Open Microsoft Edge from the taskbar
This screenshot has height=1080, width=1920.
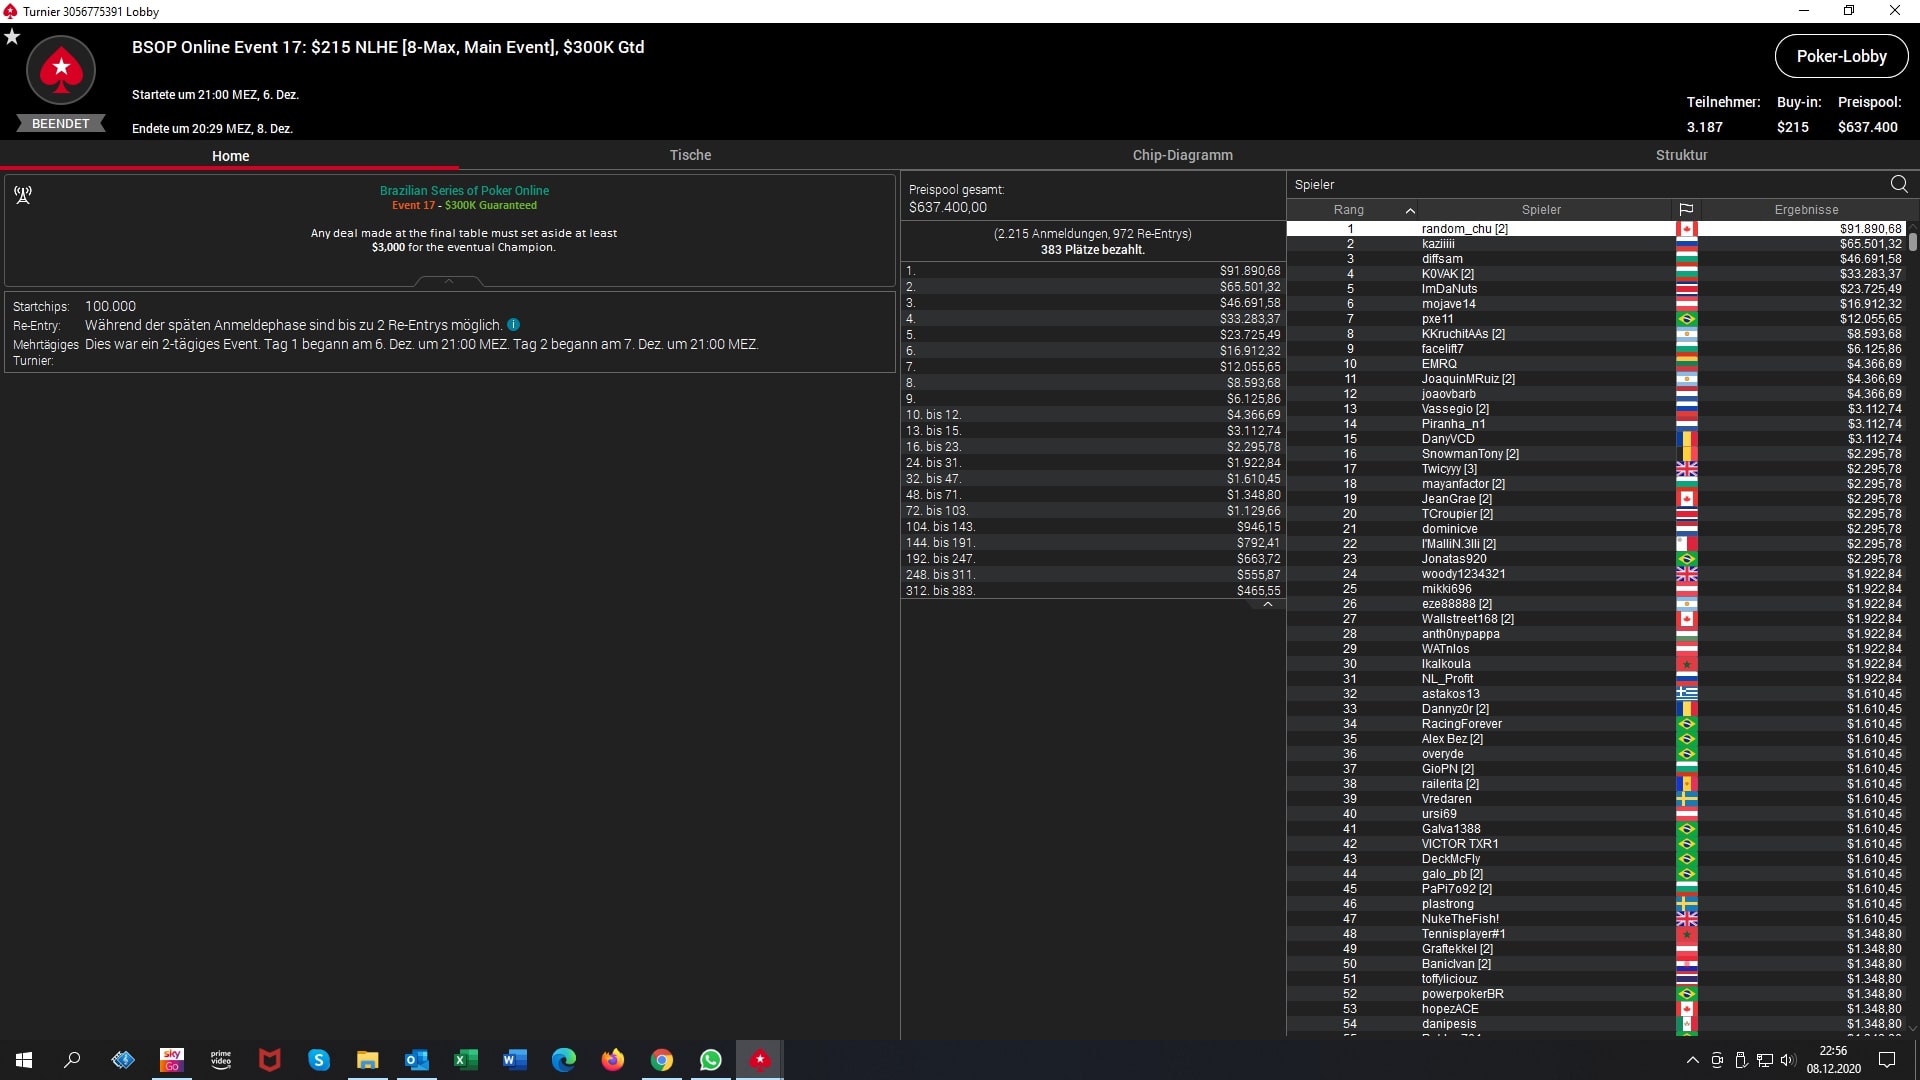[x=564, y=1060]
